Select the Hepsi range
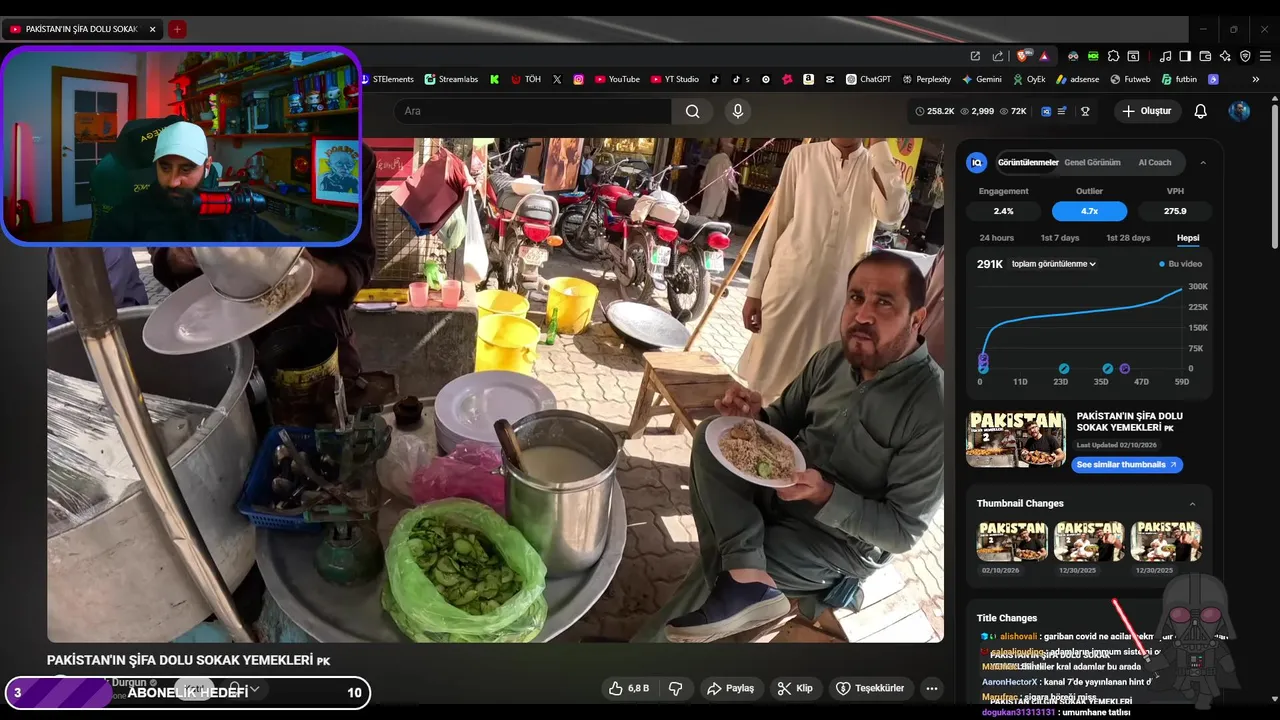Screen dimensions: 1280x720 click(x=1188, y=238)
